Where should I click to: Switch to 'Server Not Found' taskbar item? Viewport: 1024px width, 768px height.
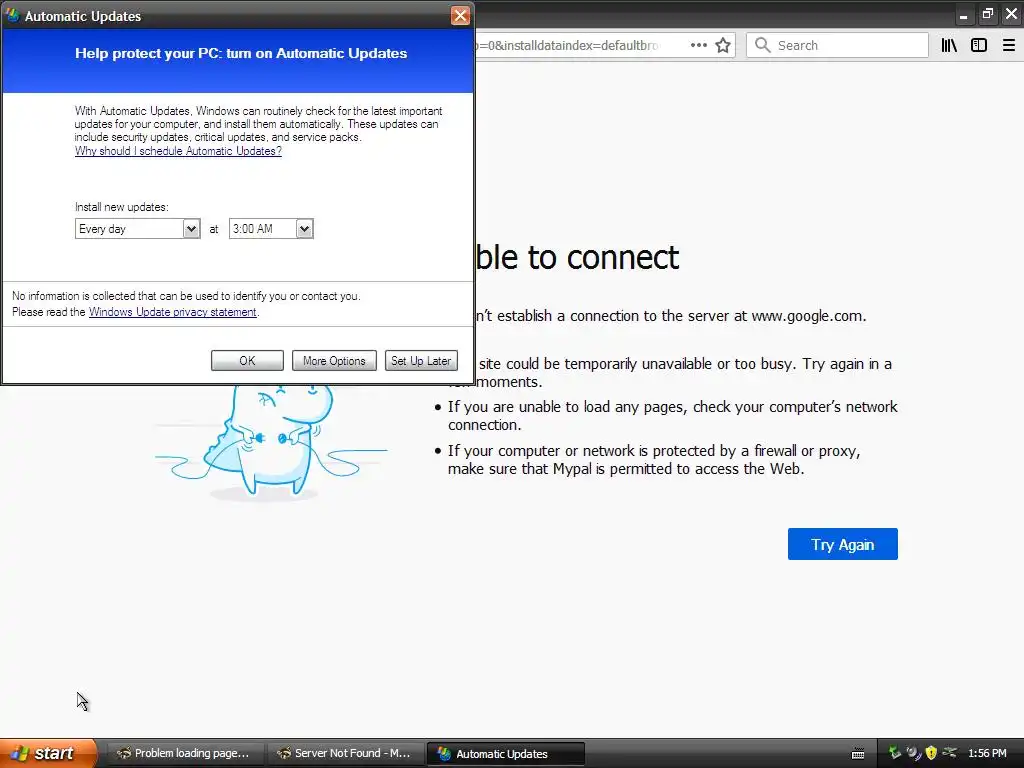345,753
